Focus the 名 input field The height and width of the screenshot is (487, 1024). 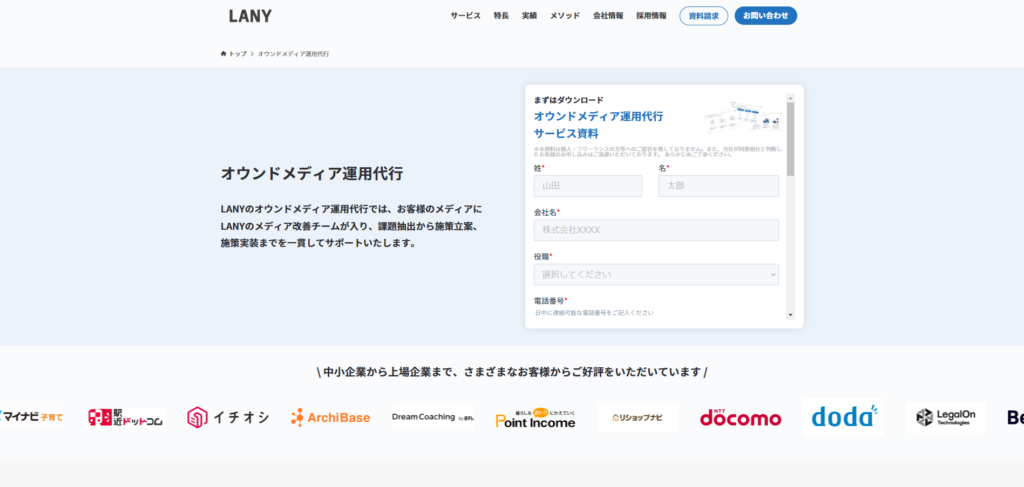(718, 186)
